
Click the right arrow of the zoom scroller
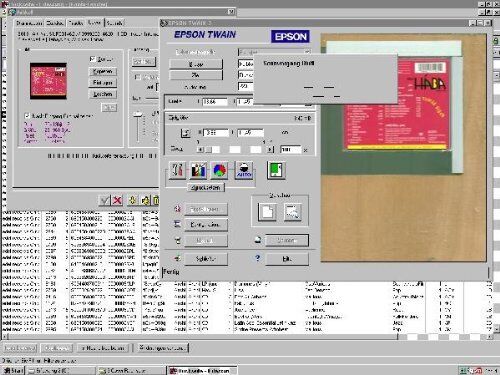[270, 149]
